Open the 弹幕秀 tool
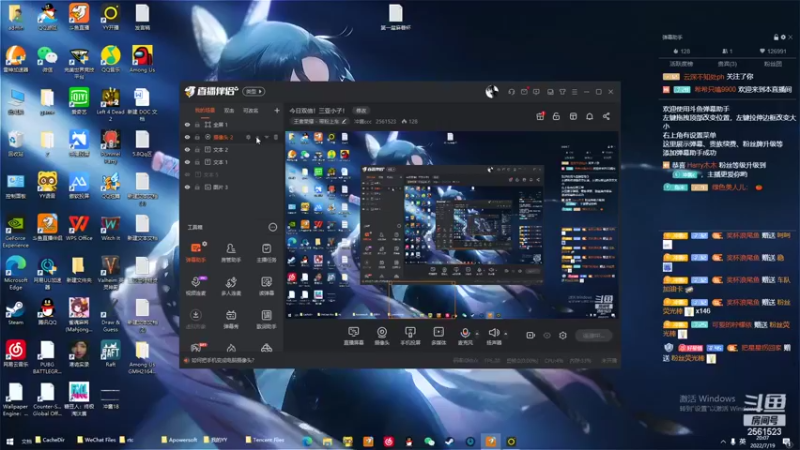 pyautogui.click(x=231, y=319)
